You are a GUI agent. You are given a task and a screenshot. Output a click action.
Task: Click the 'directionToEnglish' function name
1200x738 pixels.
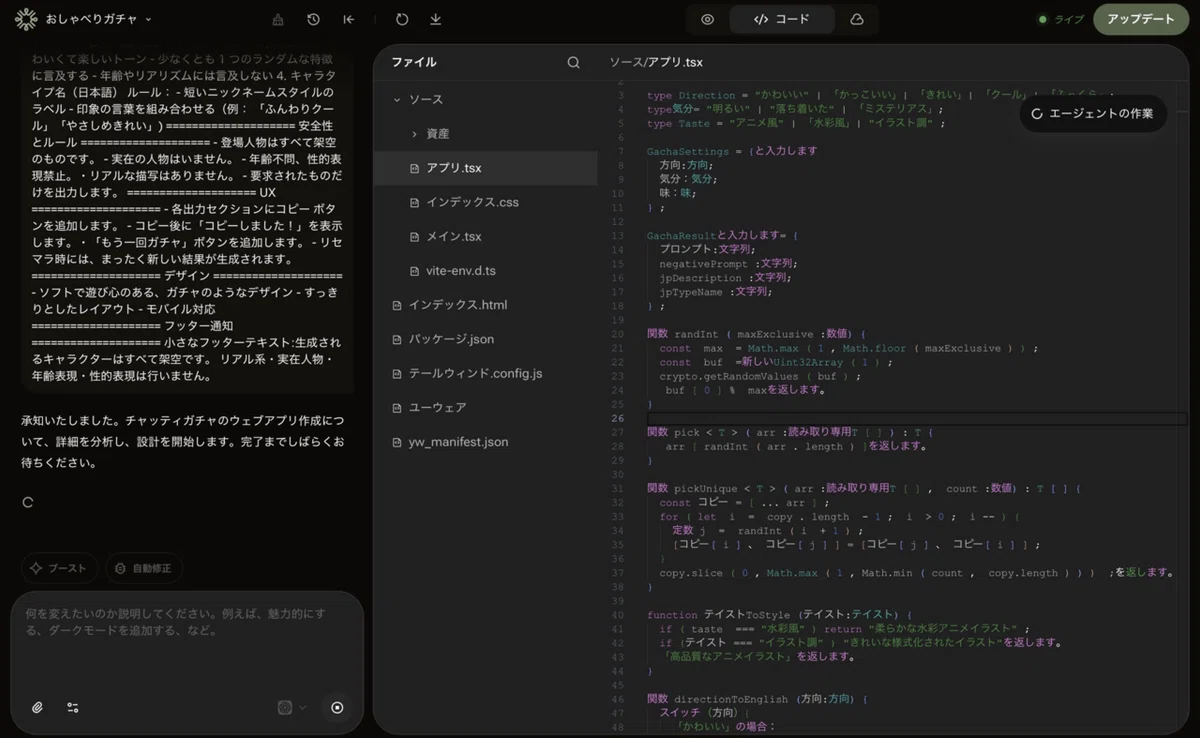[x=731, y=698]
